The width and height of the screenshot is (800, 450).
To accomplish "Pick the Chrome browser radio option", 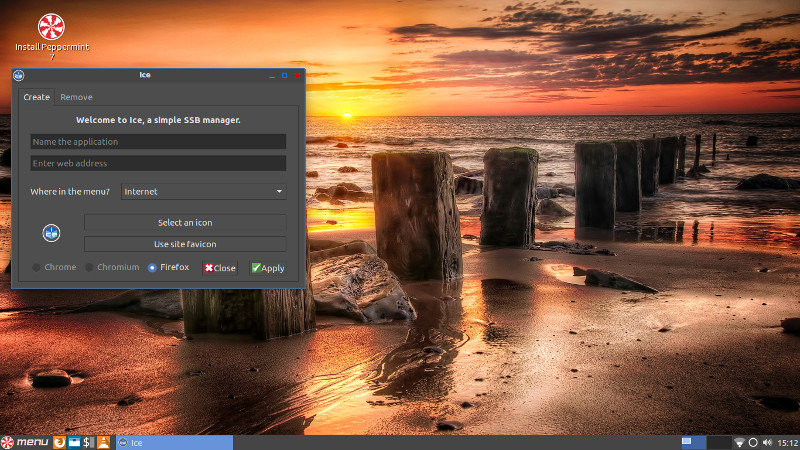I will coord(38,268).
